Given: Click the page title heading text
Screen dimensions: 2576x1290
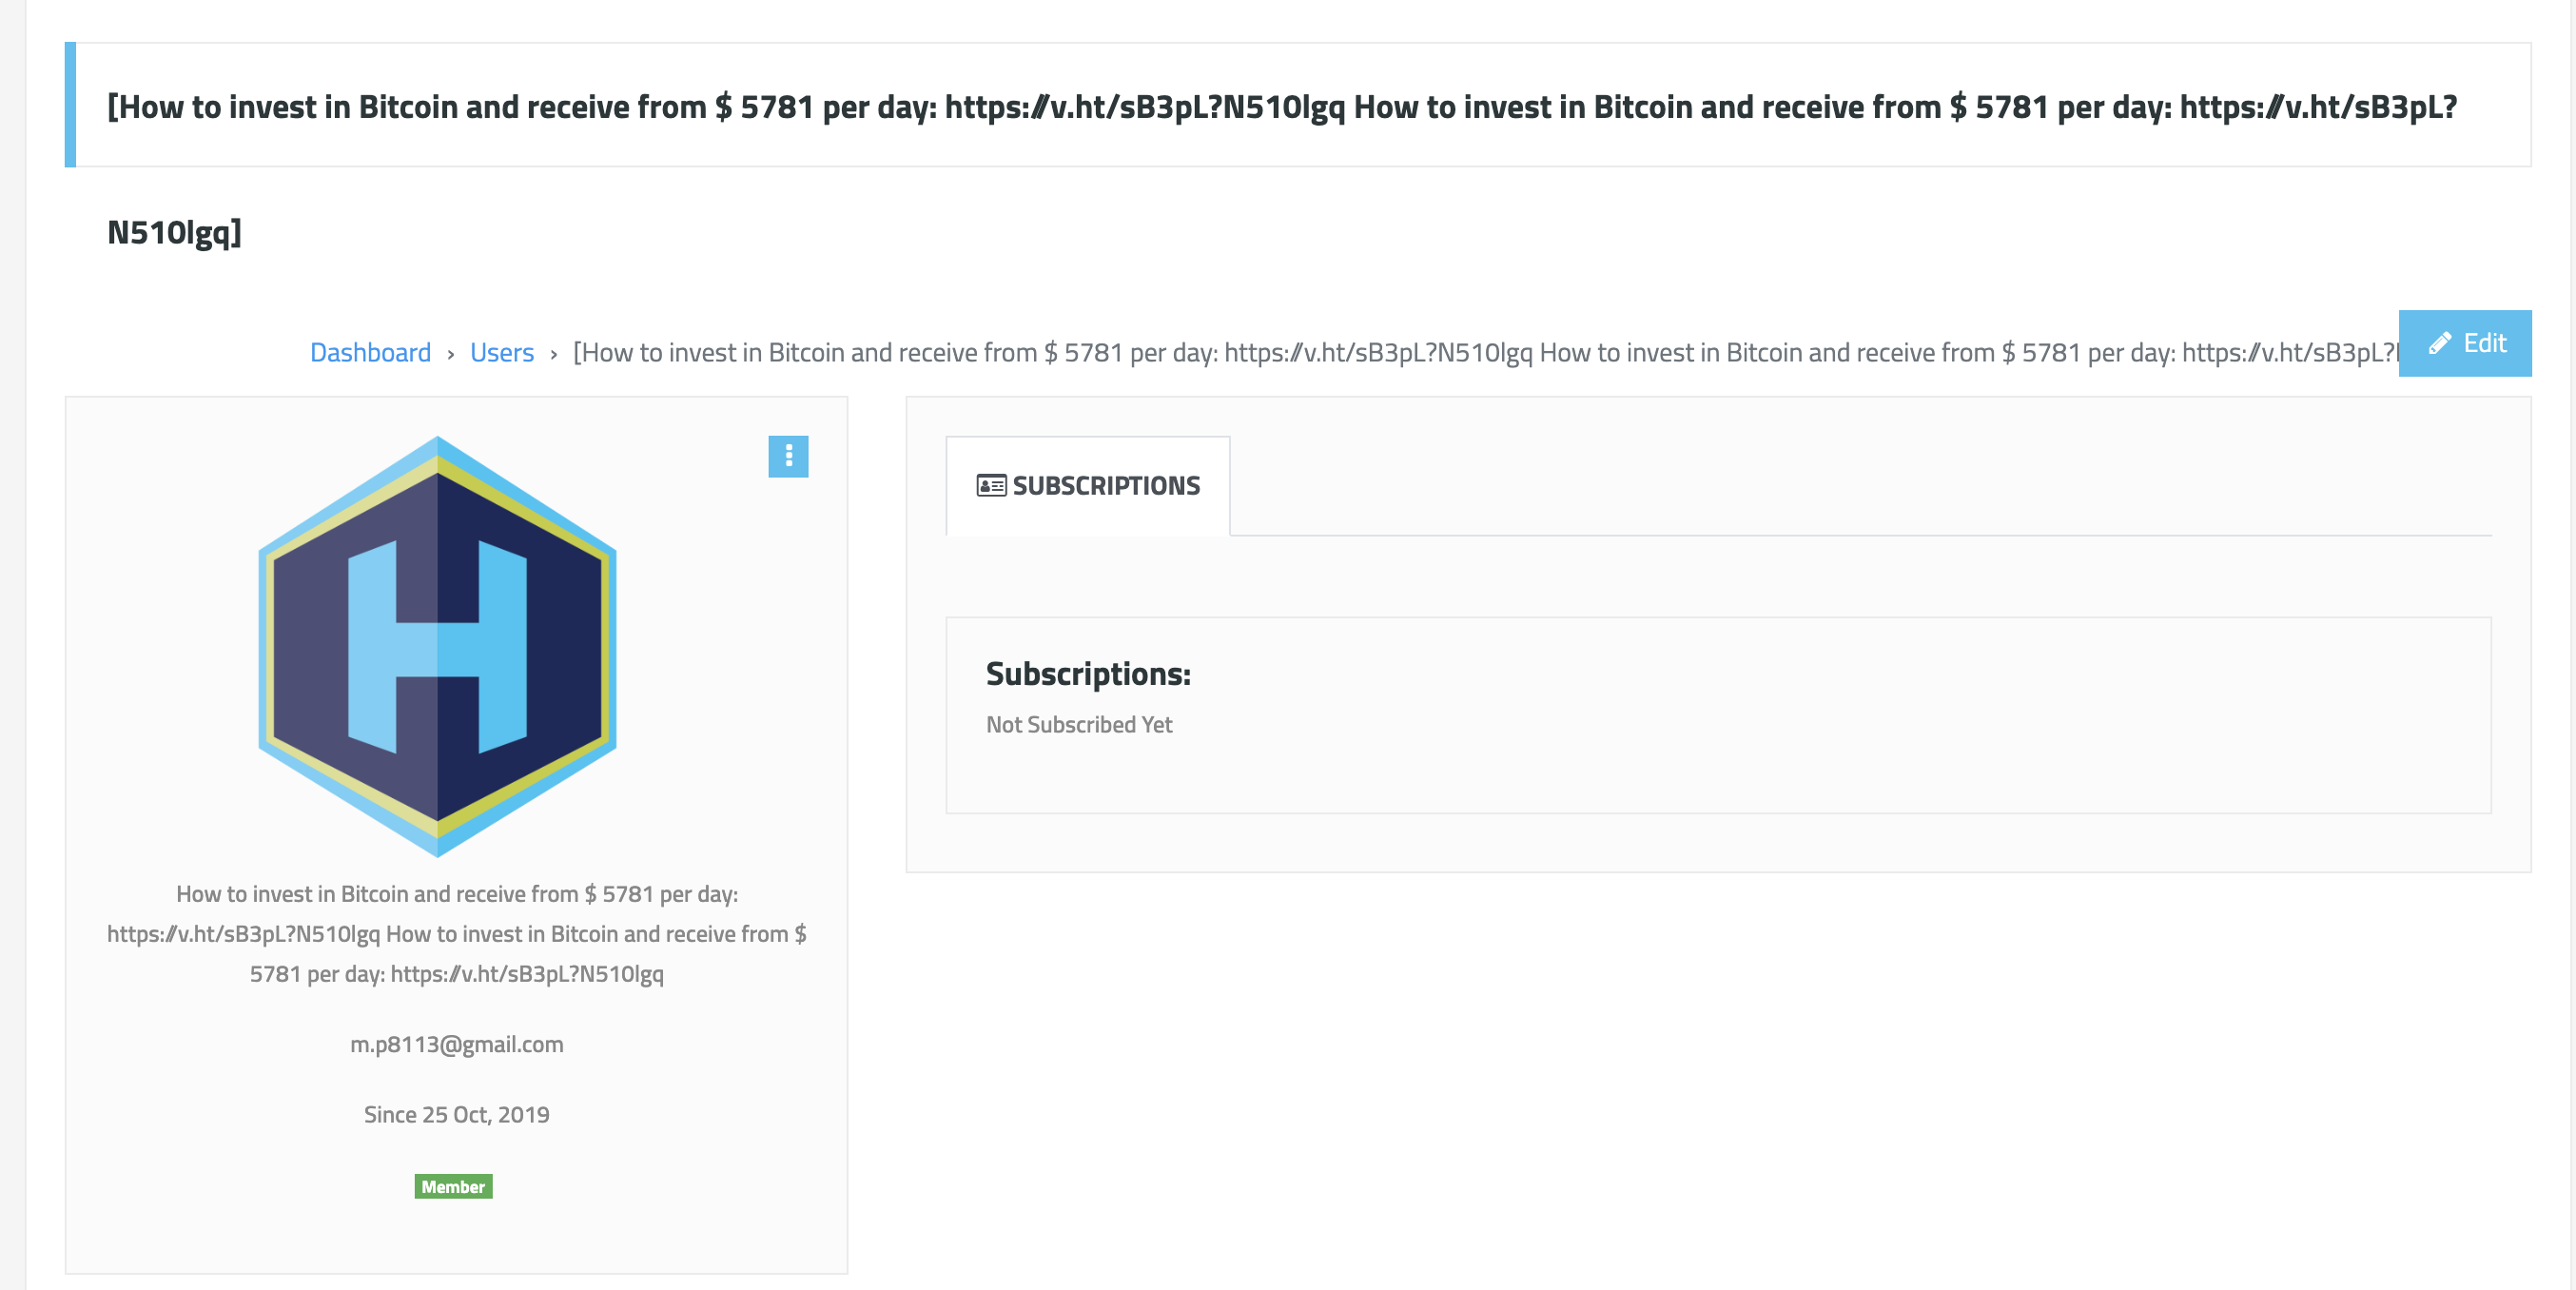Looking at the screenshot, I should pos(1282,168).
